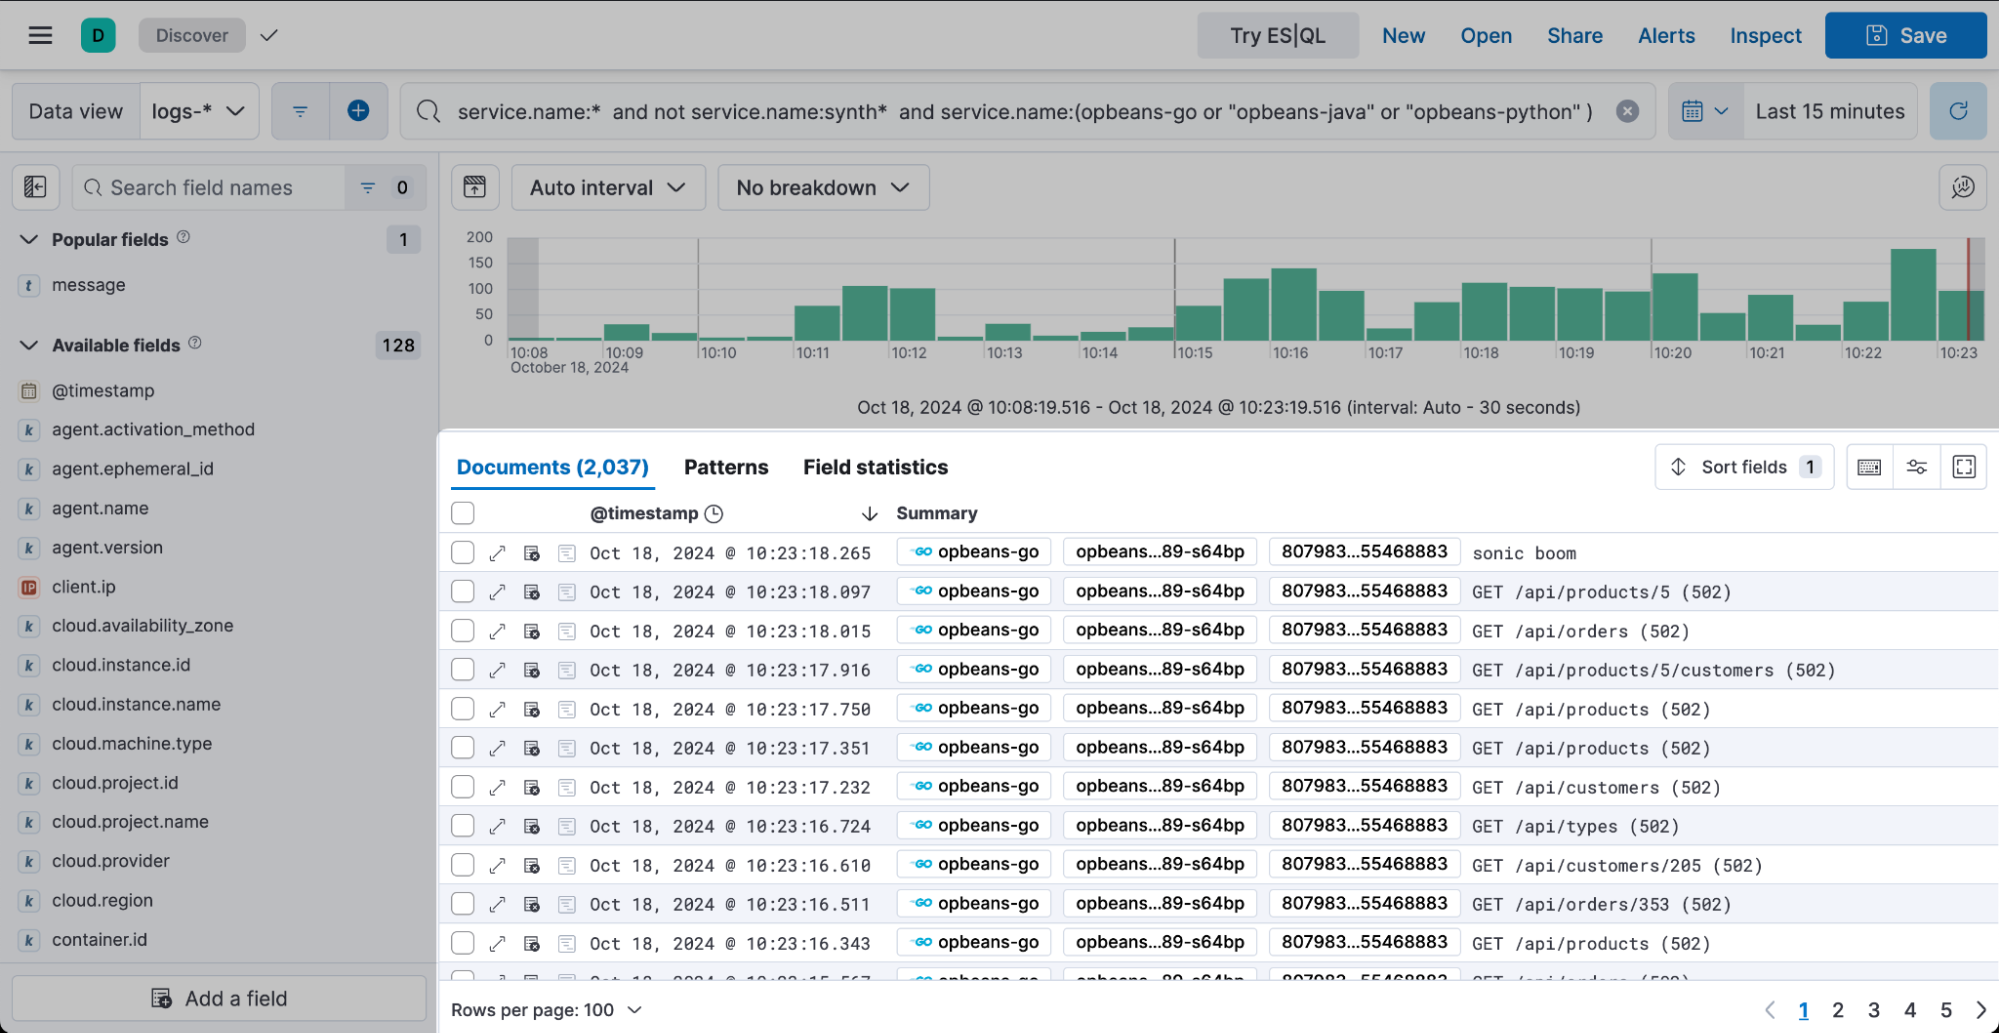Click the green D space avatar
The height and width of the screenshot is (1033, 1999).
pyautogui.click(x=98, y=36)
